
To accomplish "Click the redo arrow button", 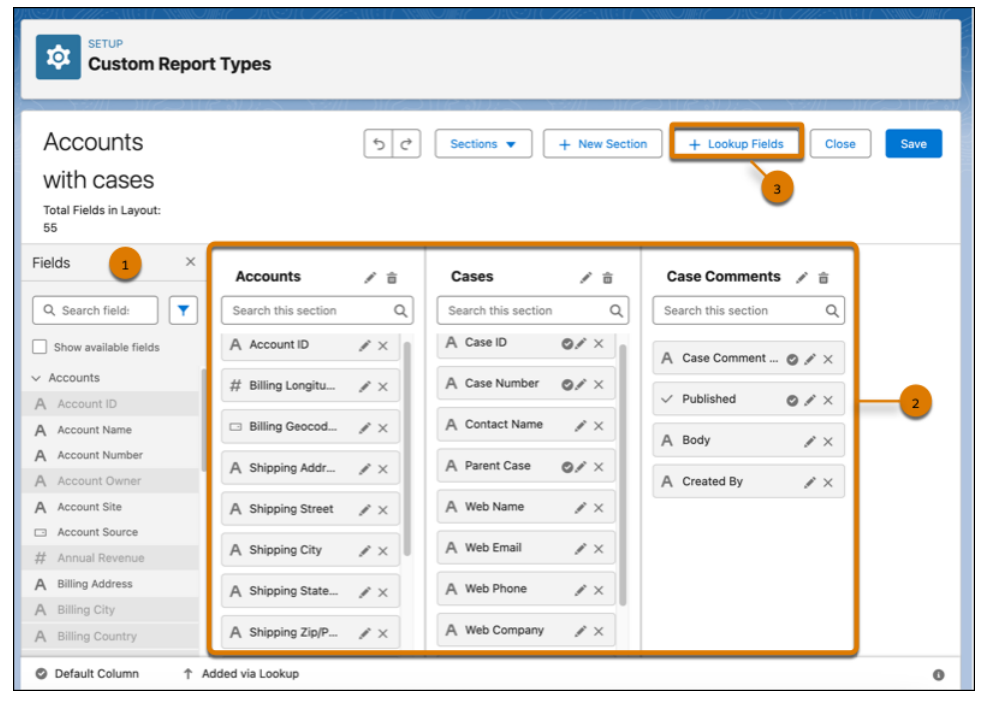I will pyautogui.click(x=406, y=144).
